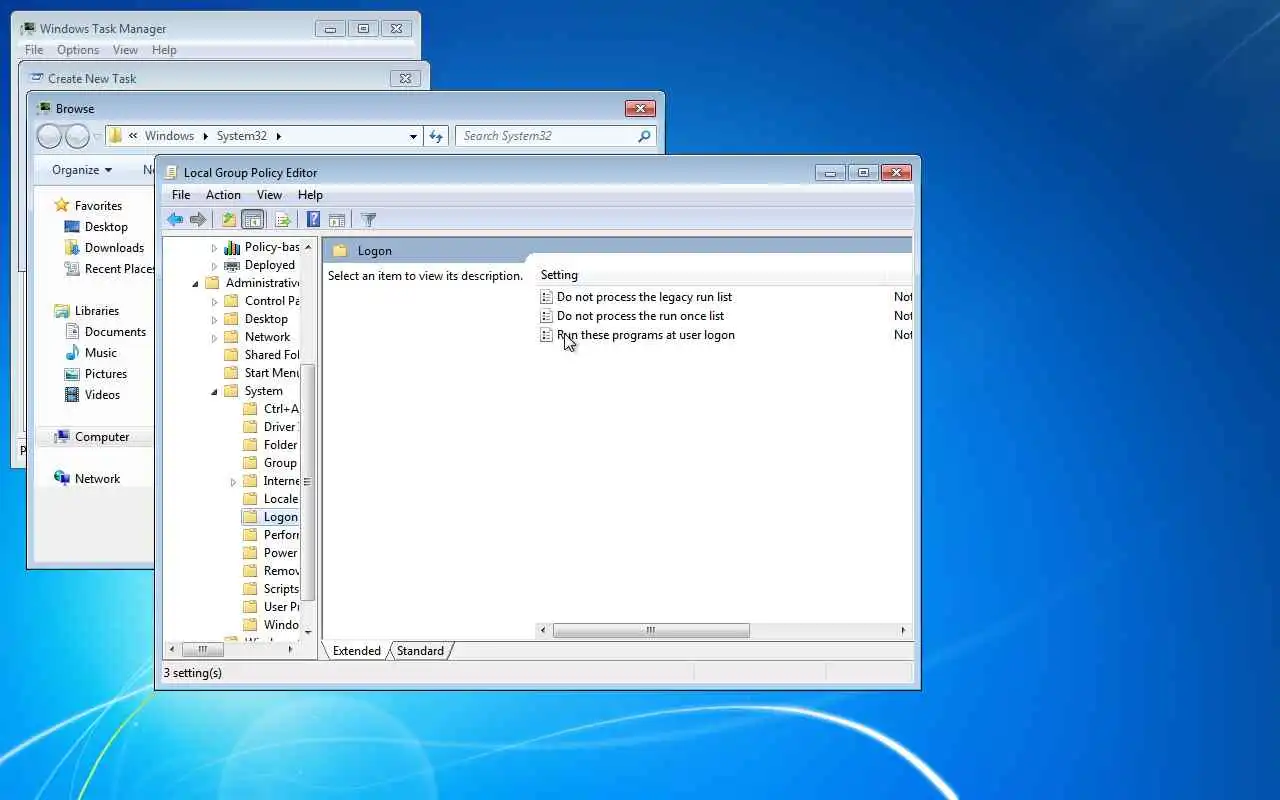Click the refresh icon in Browse address bar
Viewport: 1280px width, 800px height.
tap(436, 136)
